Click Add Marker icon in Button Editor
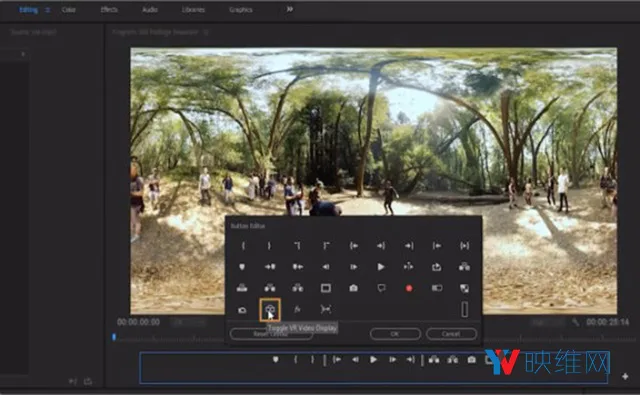This screenshot has height=395, width=640. coord(242,267)
